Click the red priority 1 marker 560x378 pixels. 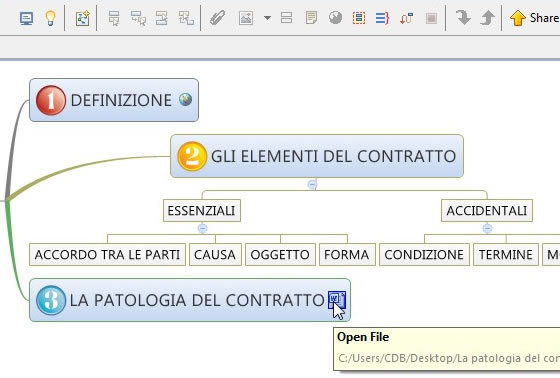pyautogui.click(x=51, y=100)
